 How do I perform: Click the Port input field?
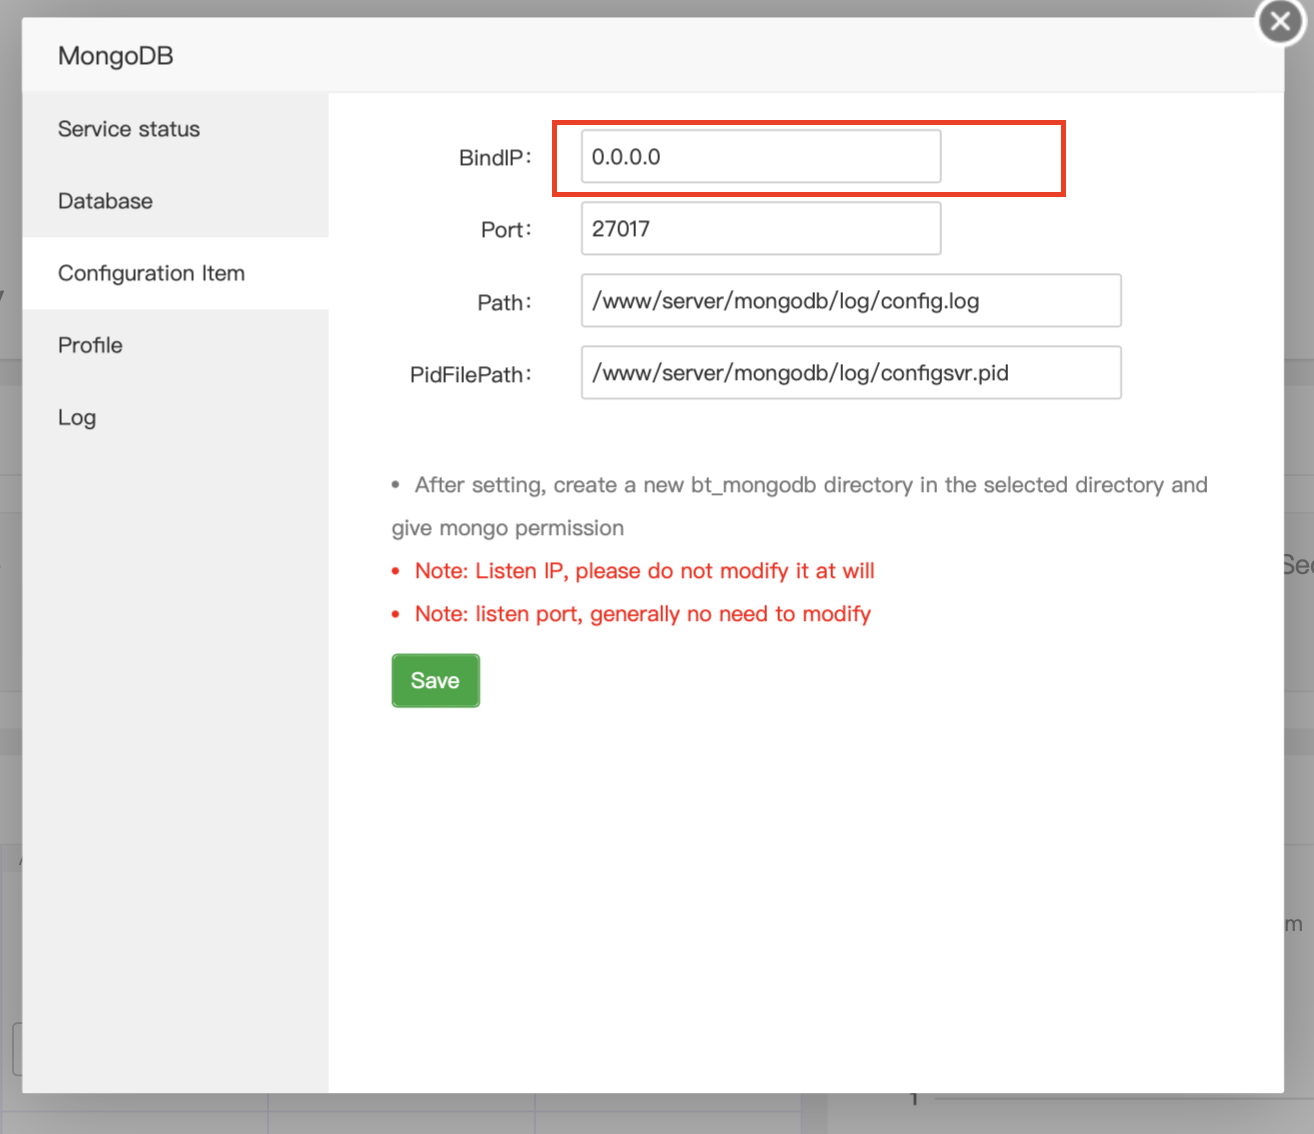760,228
